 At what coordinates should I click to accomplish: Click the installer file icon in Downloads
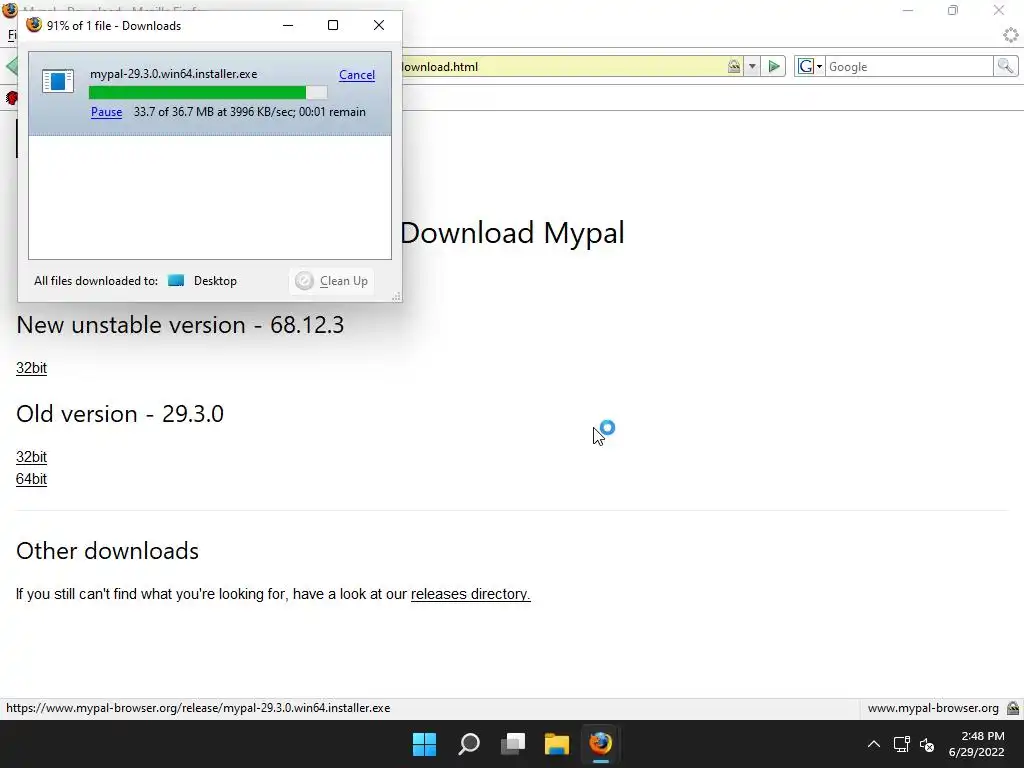[x=57, y=82]
